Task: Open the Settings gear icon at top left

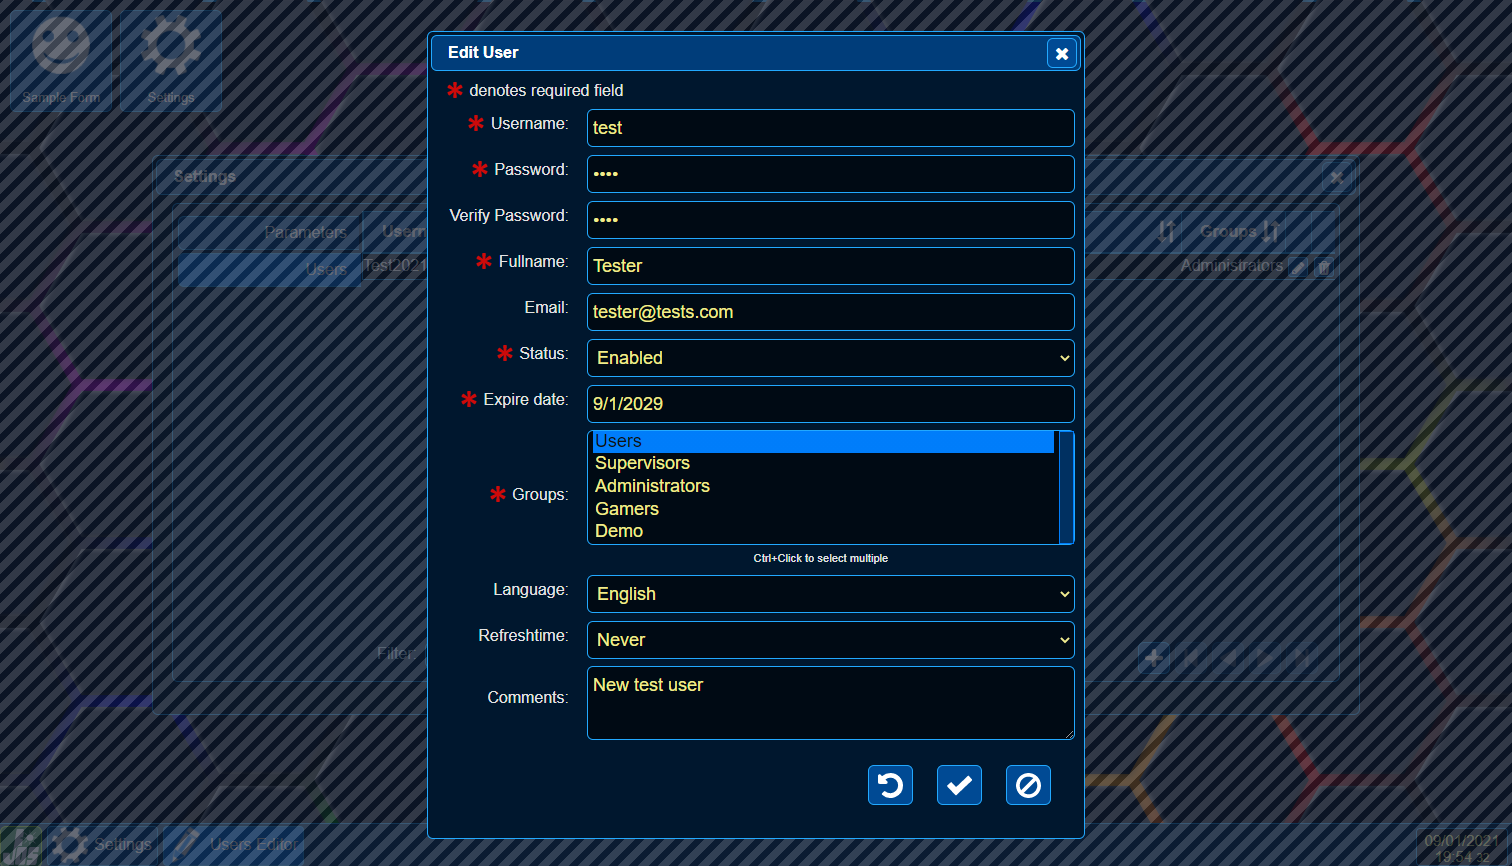Action: 170,60
